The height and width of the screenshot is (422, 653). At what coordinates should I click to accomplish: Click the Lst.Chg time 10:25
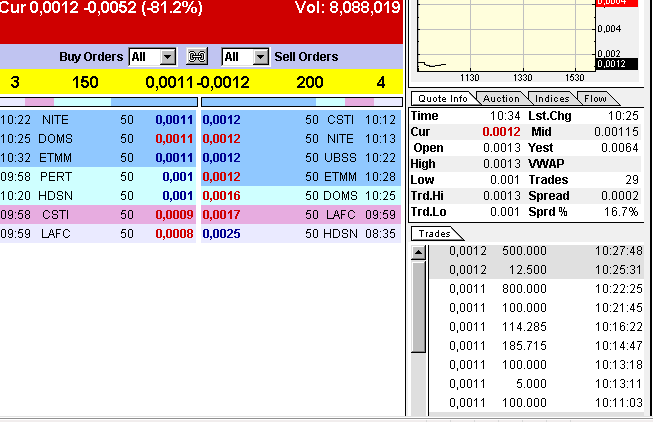(x=623, y=116)
